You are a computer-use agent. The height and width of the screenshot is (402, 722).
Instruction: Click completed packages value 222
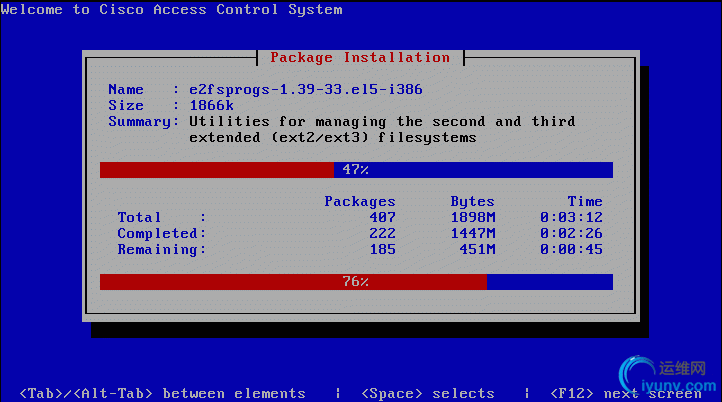click(382, 233)
